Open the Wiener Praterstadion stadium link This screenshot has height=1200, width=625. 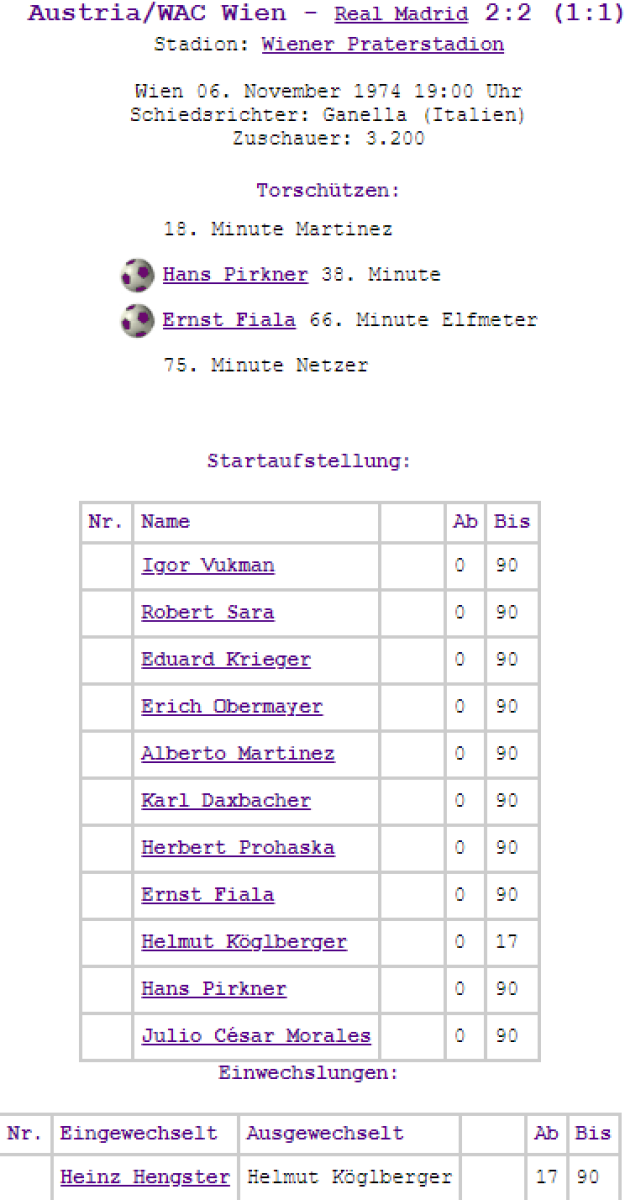pos(382,45)
